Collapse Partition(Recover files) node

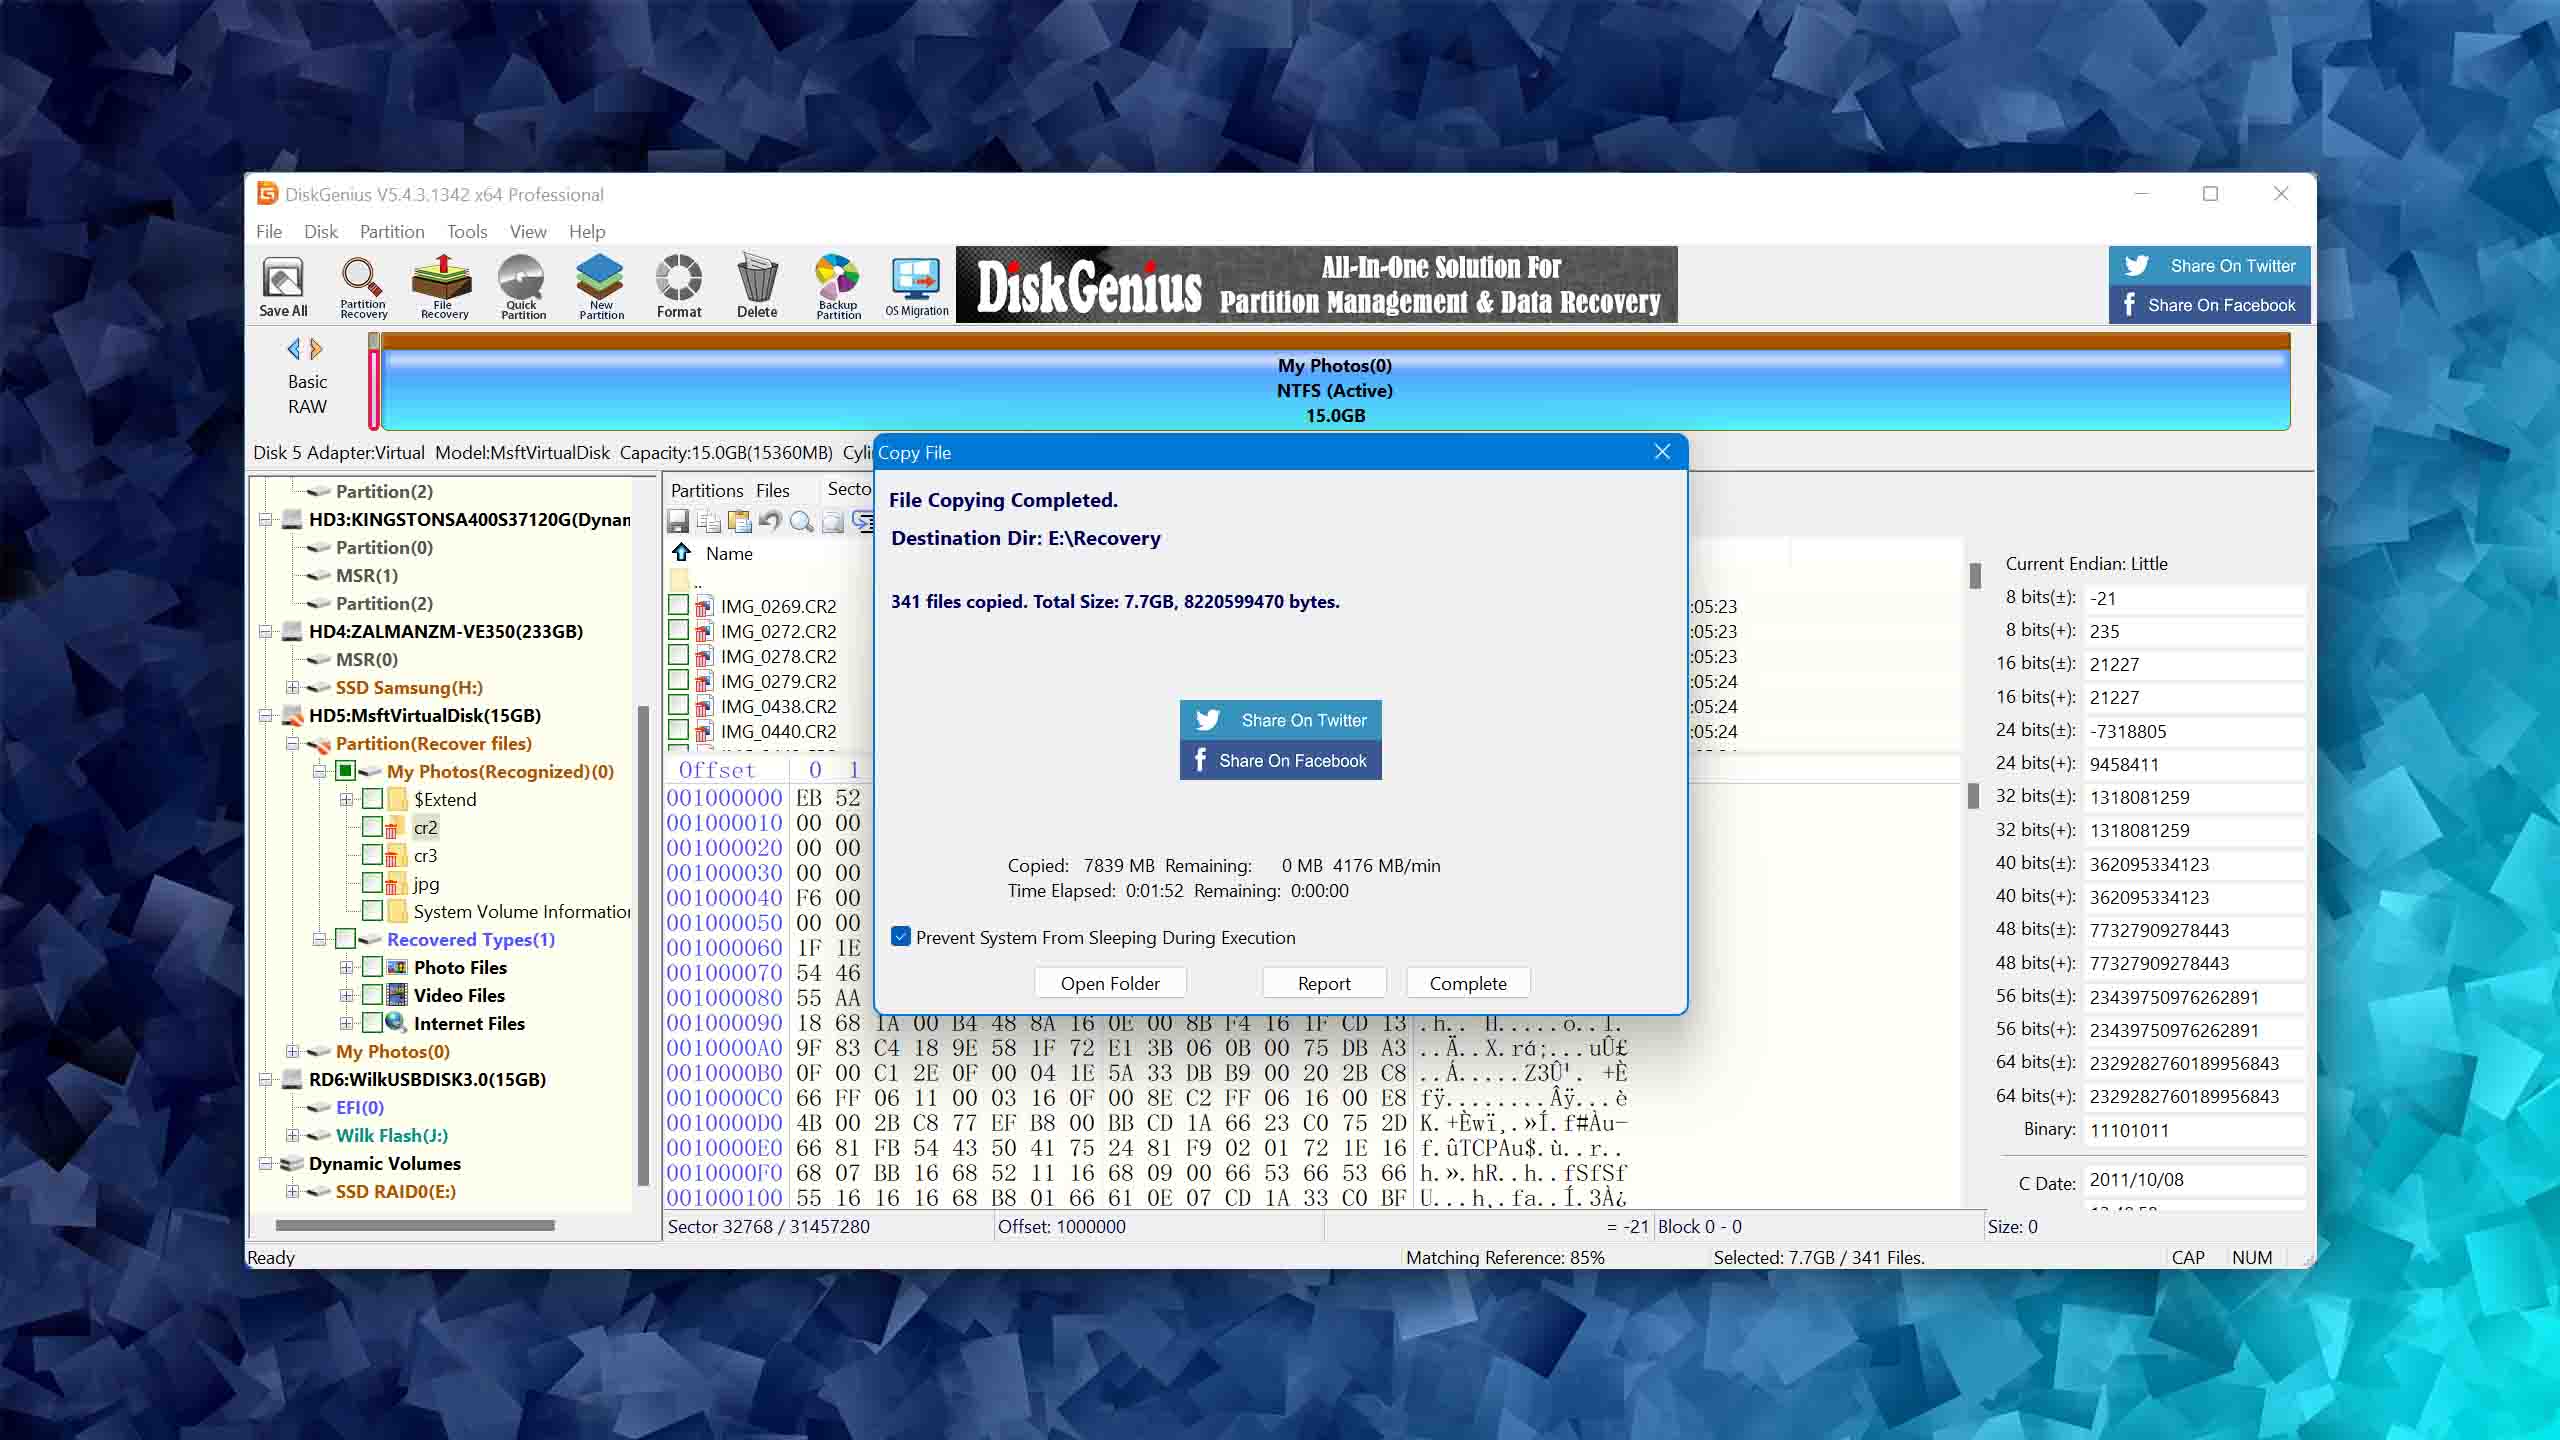point(292,743)
